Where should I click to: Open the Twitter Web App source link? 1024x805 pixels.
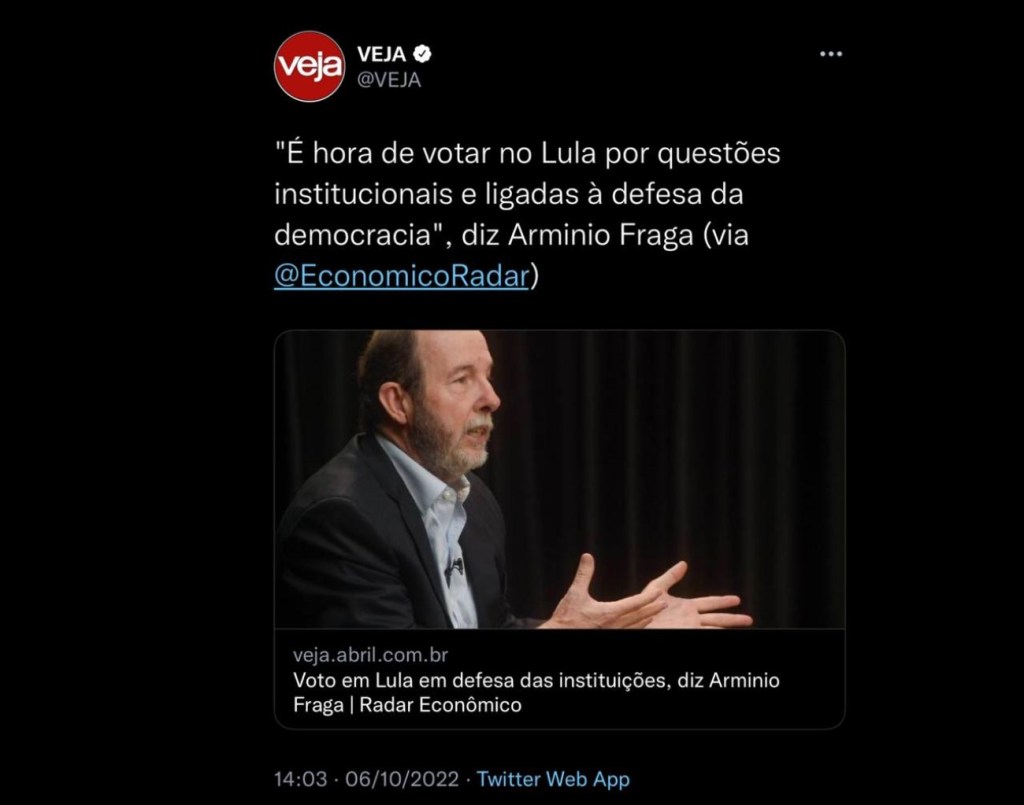tap(553, 779)
